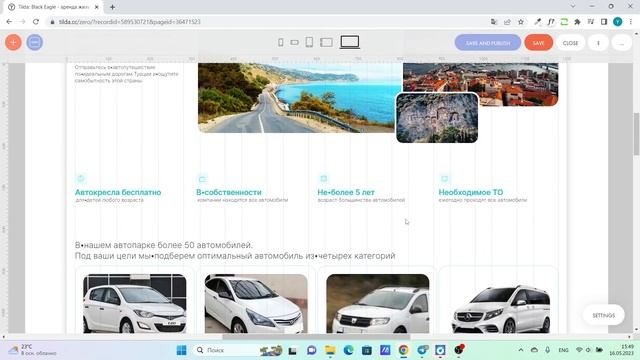Viewport: 640px width, 360px height.
Task: Show hidden system tray icons
Action: point(521,350)
